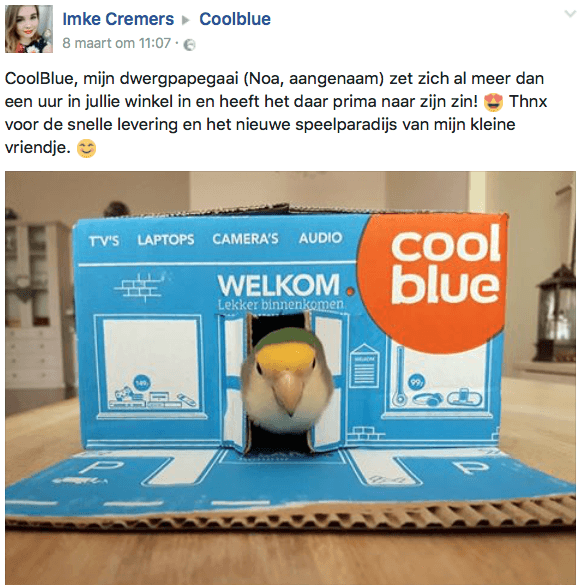Click the left parking P symbol
This screenshot has width=582, height=585.
(x=101, y=467)
